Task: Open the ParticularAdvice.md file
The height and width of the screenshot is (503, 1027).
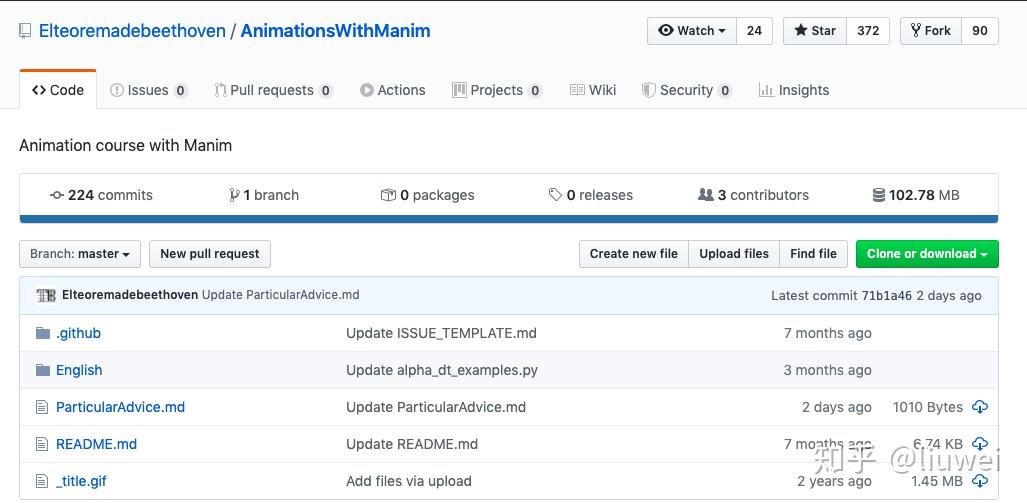Action: (121, 407)
